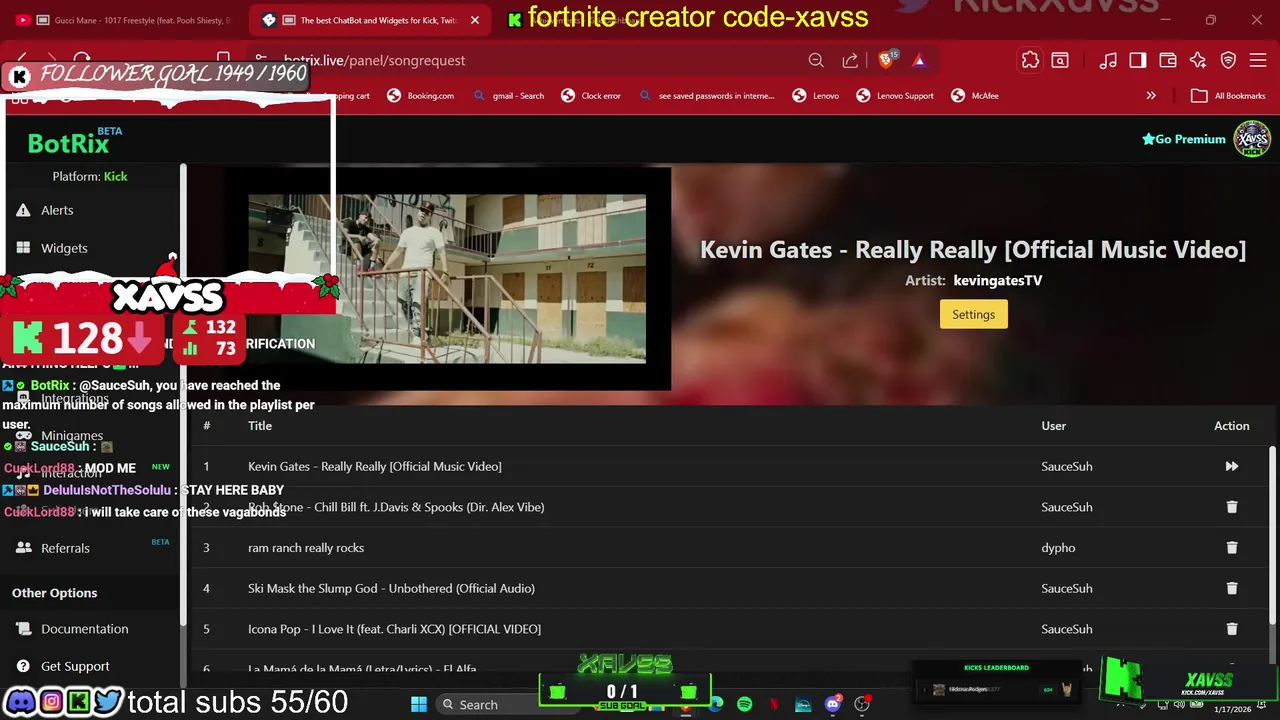
Task: Open the Booking.com bookmark
Action: tap(420, 96)
